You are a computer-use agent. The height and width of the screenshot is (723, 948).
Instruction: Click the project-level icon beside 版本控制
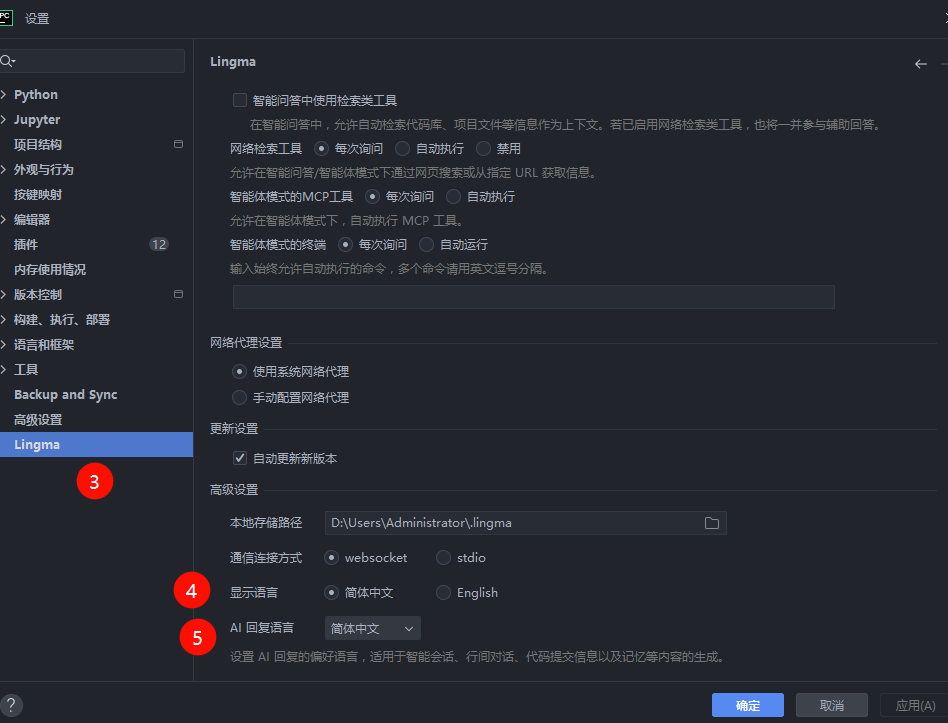(x=178, y=294)
